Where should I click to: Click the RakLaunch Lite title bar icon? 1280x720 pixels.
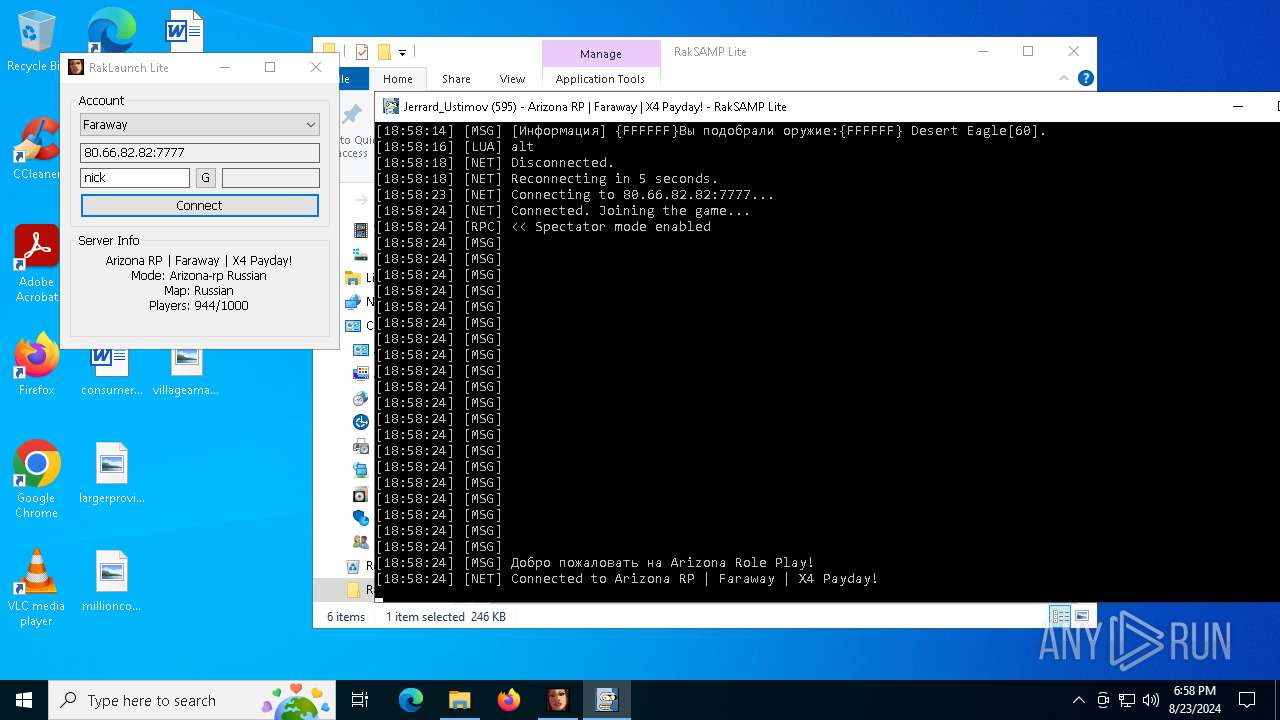click(76, 67)
